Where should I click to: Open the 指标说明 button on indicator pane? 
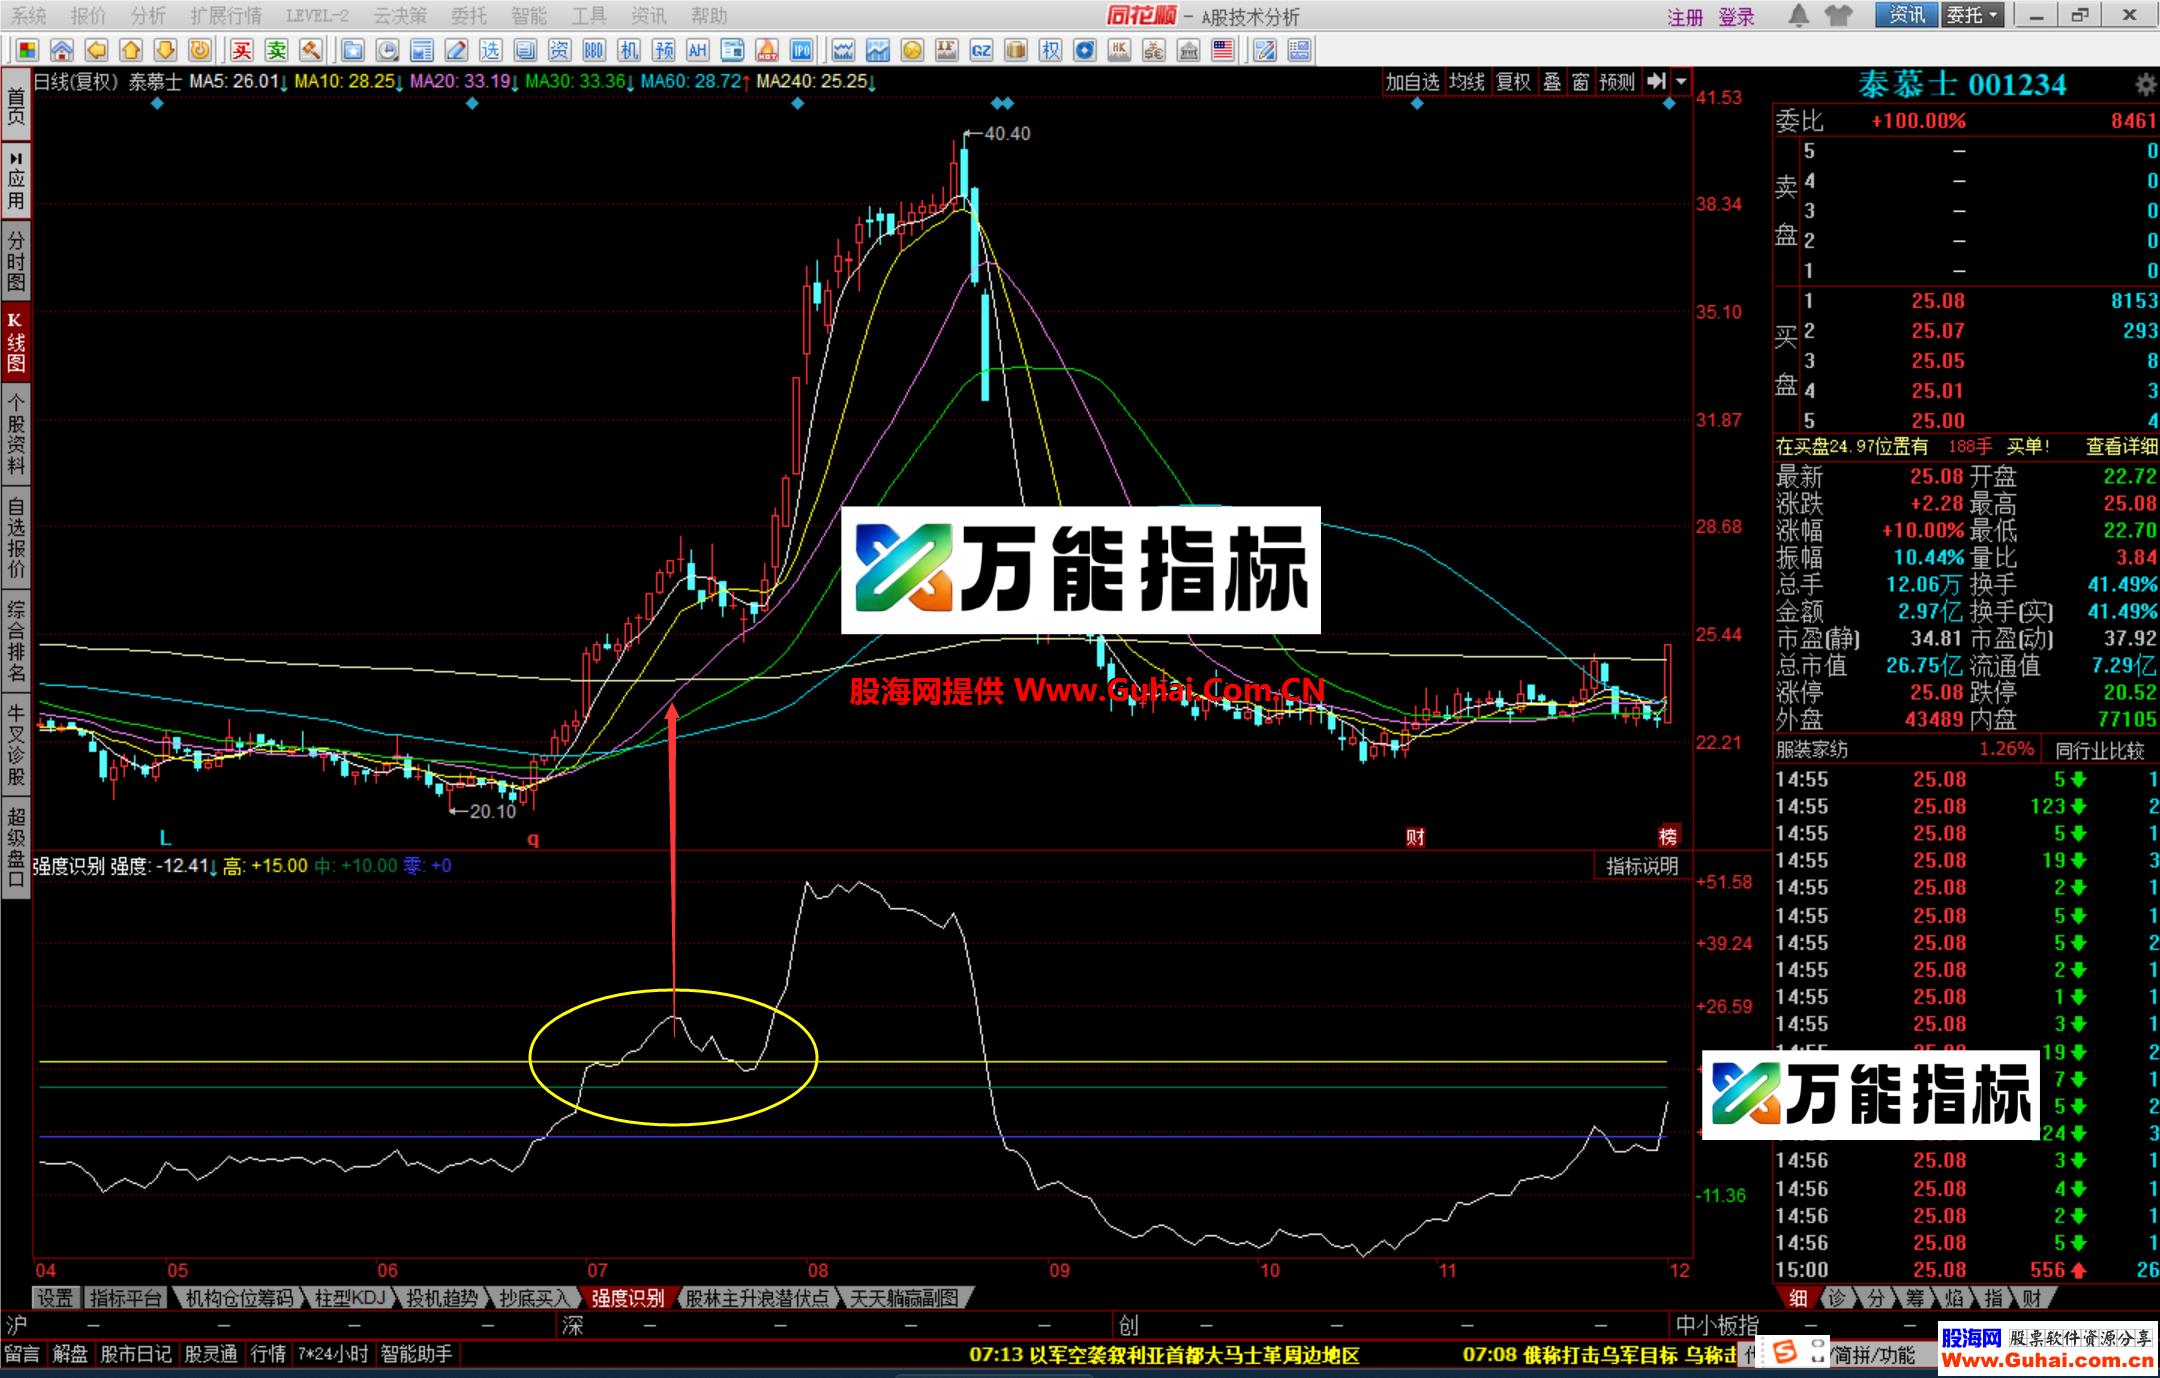[1641, 866]
